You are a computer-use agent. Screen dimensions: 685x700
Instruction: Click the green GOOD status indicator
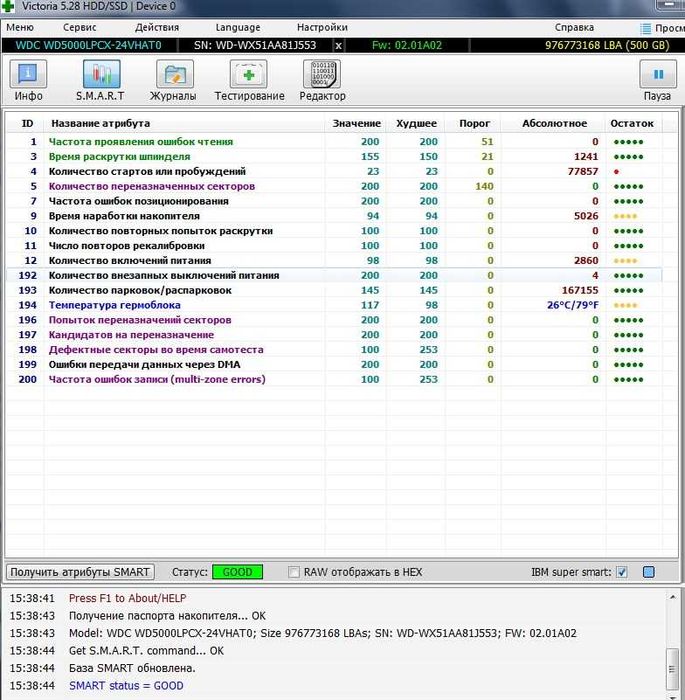click(x=238, y=572)
